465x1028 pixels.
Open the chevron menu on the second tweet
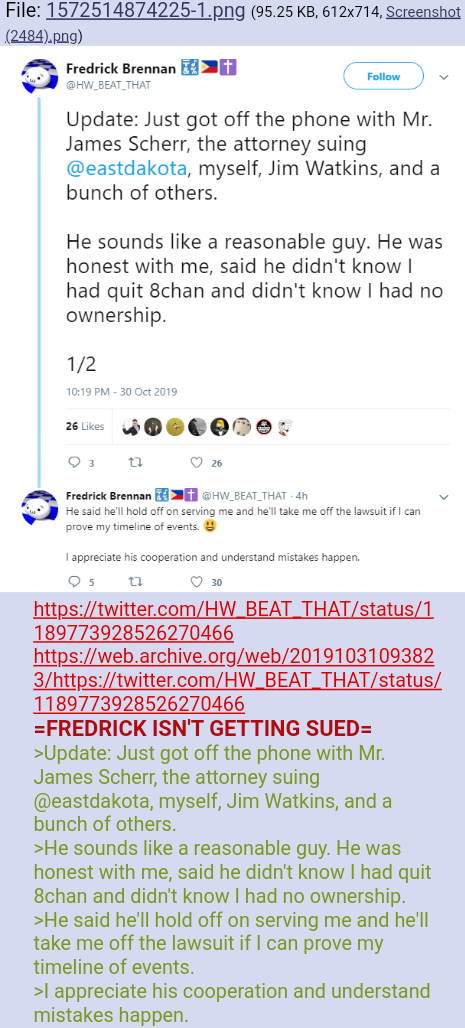click(443, 496)
